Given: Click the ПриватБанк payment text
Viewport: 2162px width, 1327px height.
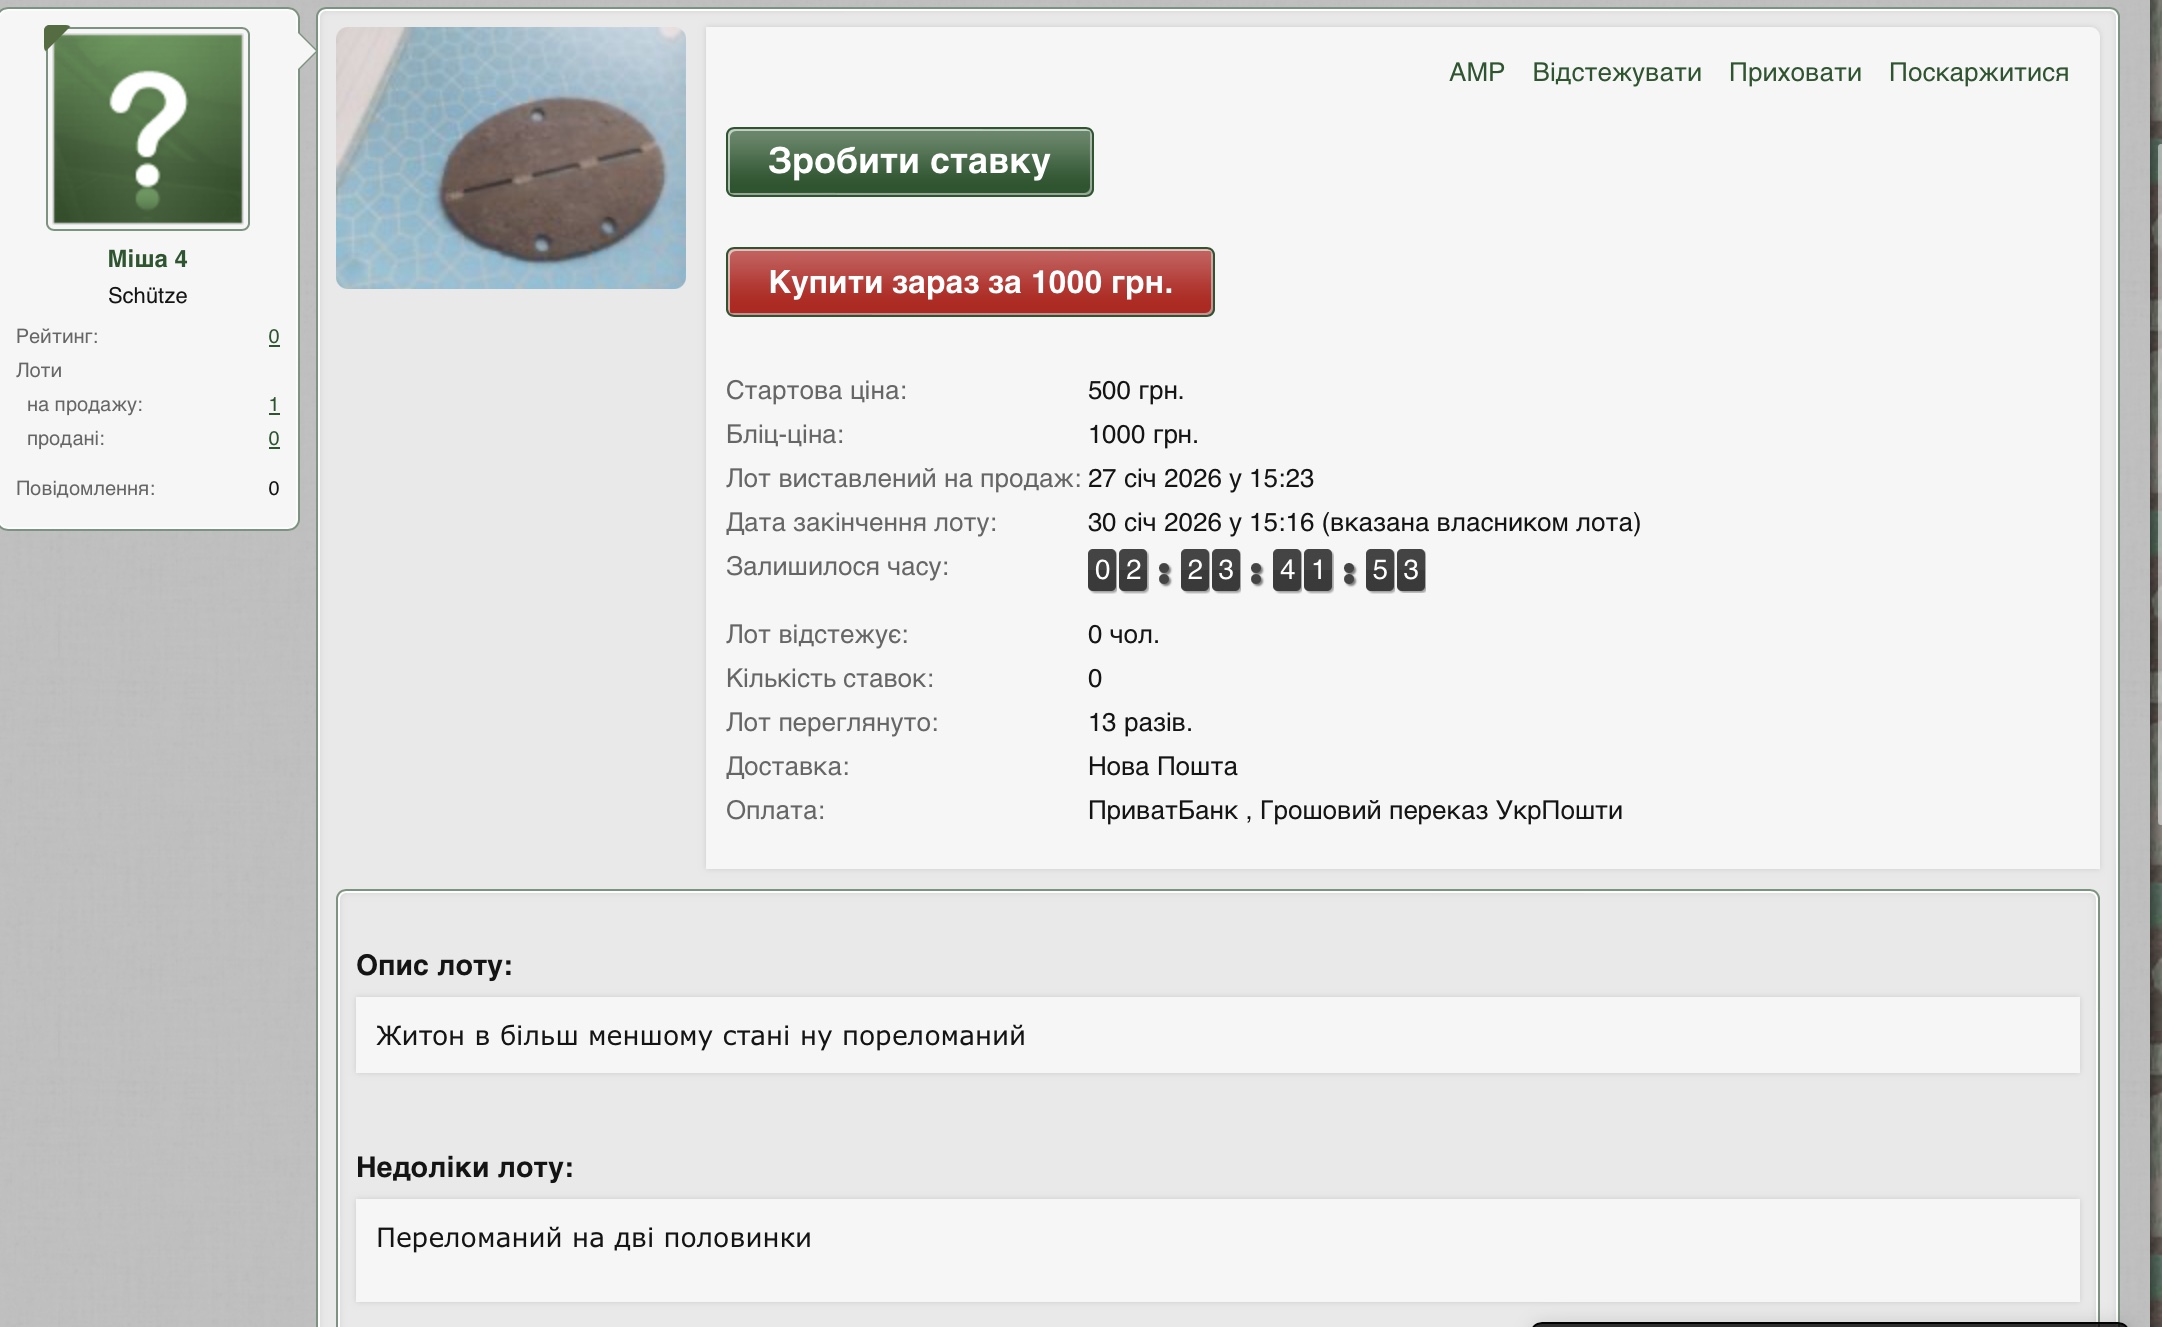Looking at the screenshot, I should coord(1162,811).
